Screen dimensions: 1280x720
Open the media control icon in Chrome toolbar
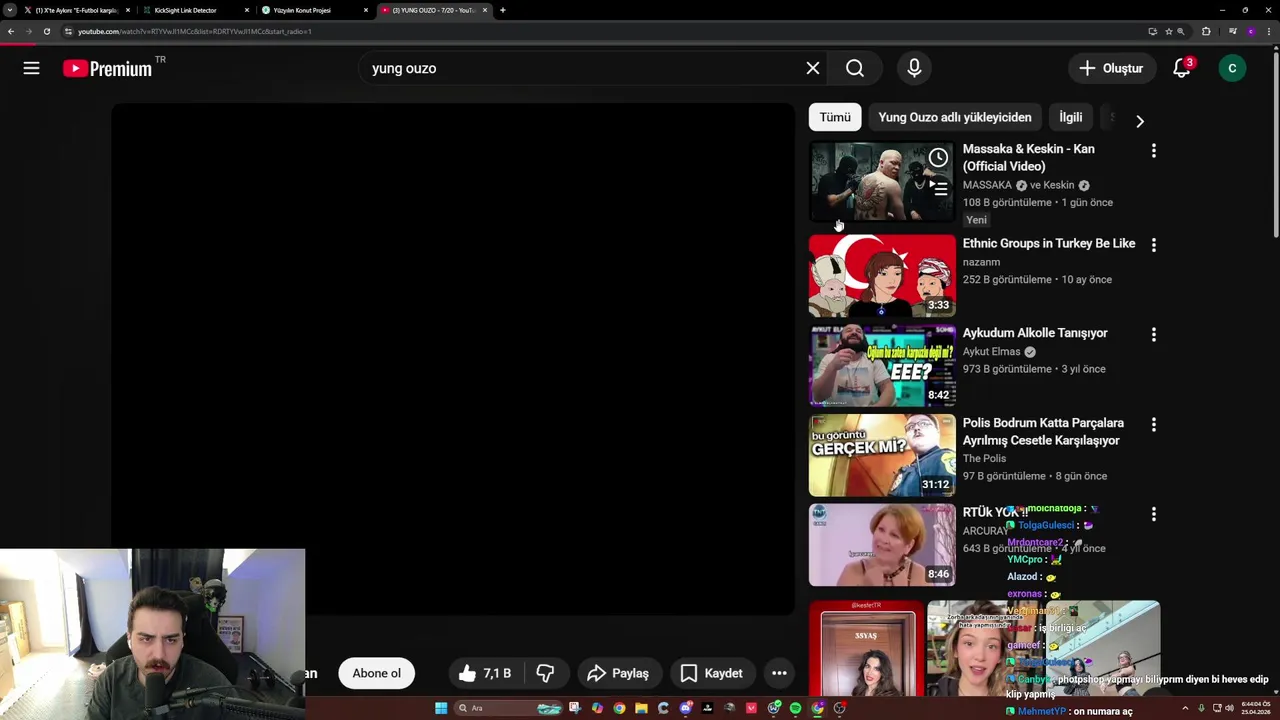1233,31
